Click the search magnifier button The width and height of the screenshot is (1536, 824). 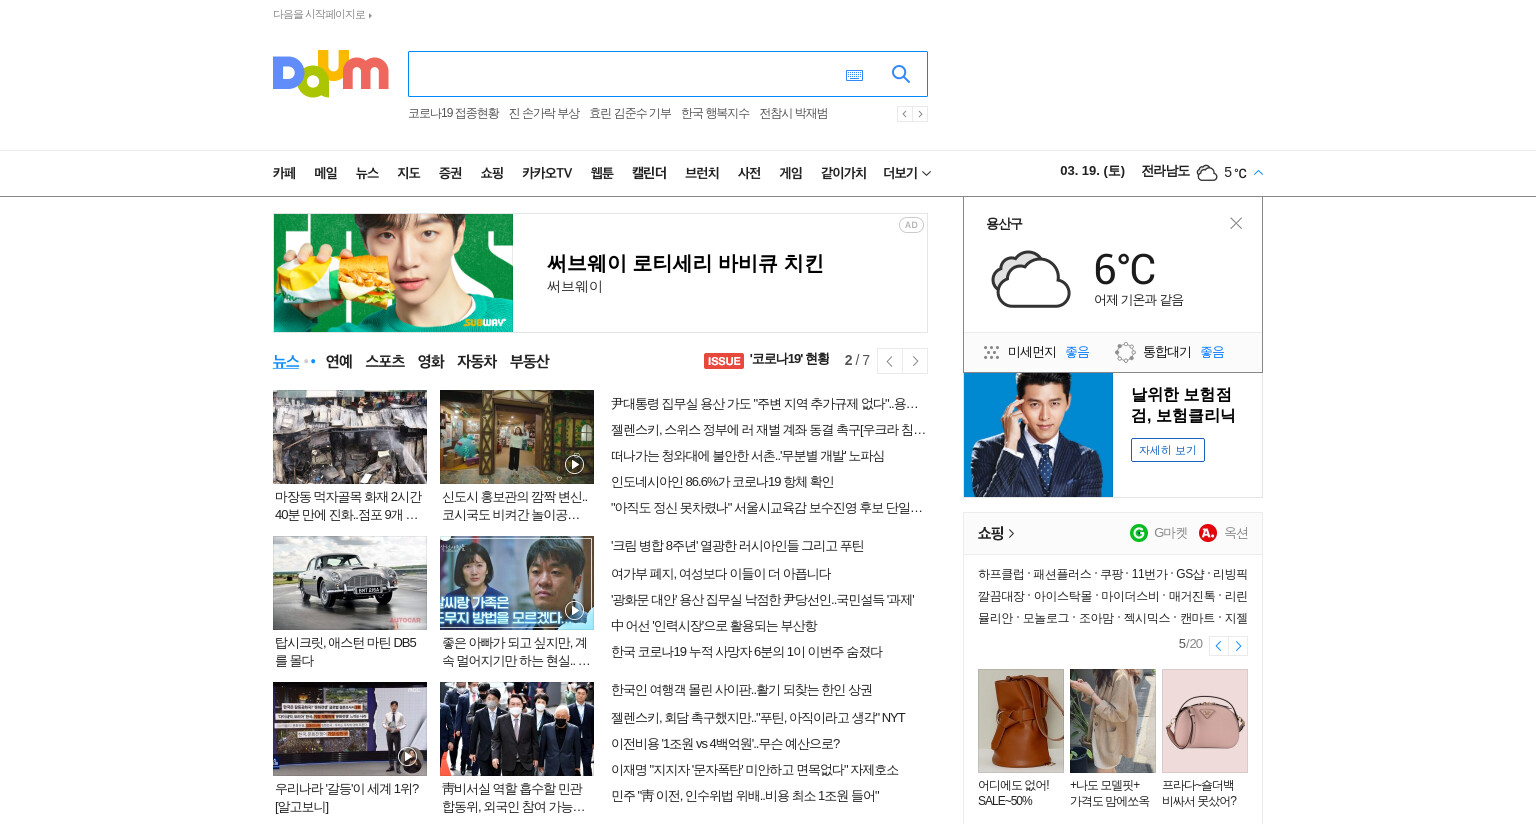[900, 74]
